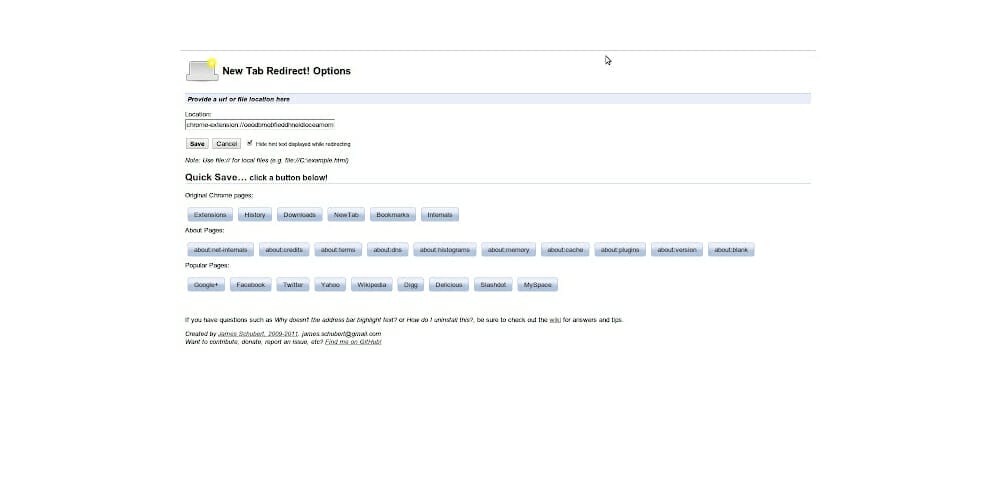
Task: Set redirect to Delicious
Action: pyautogui.click(x=449, y=285)
